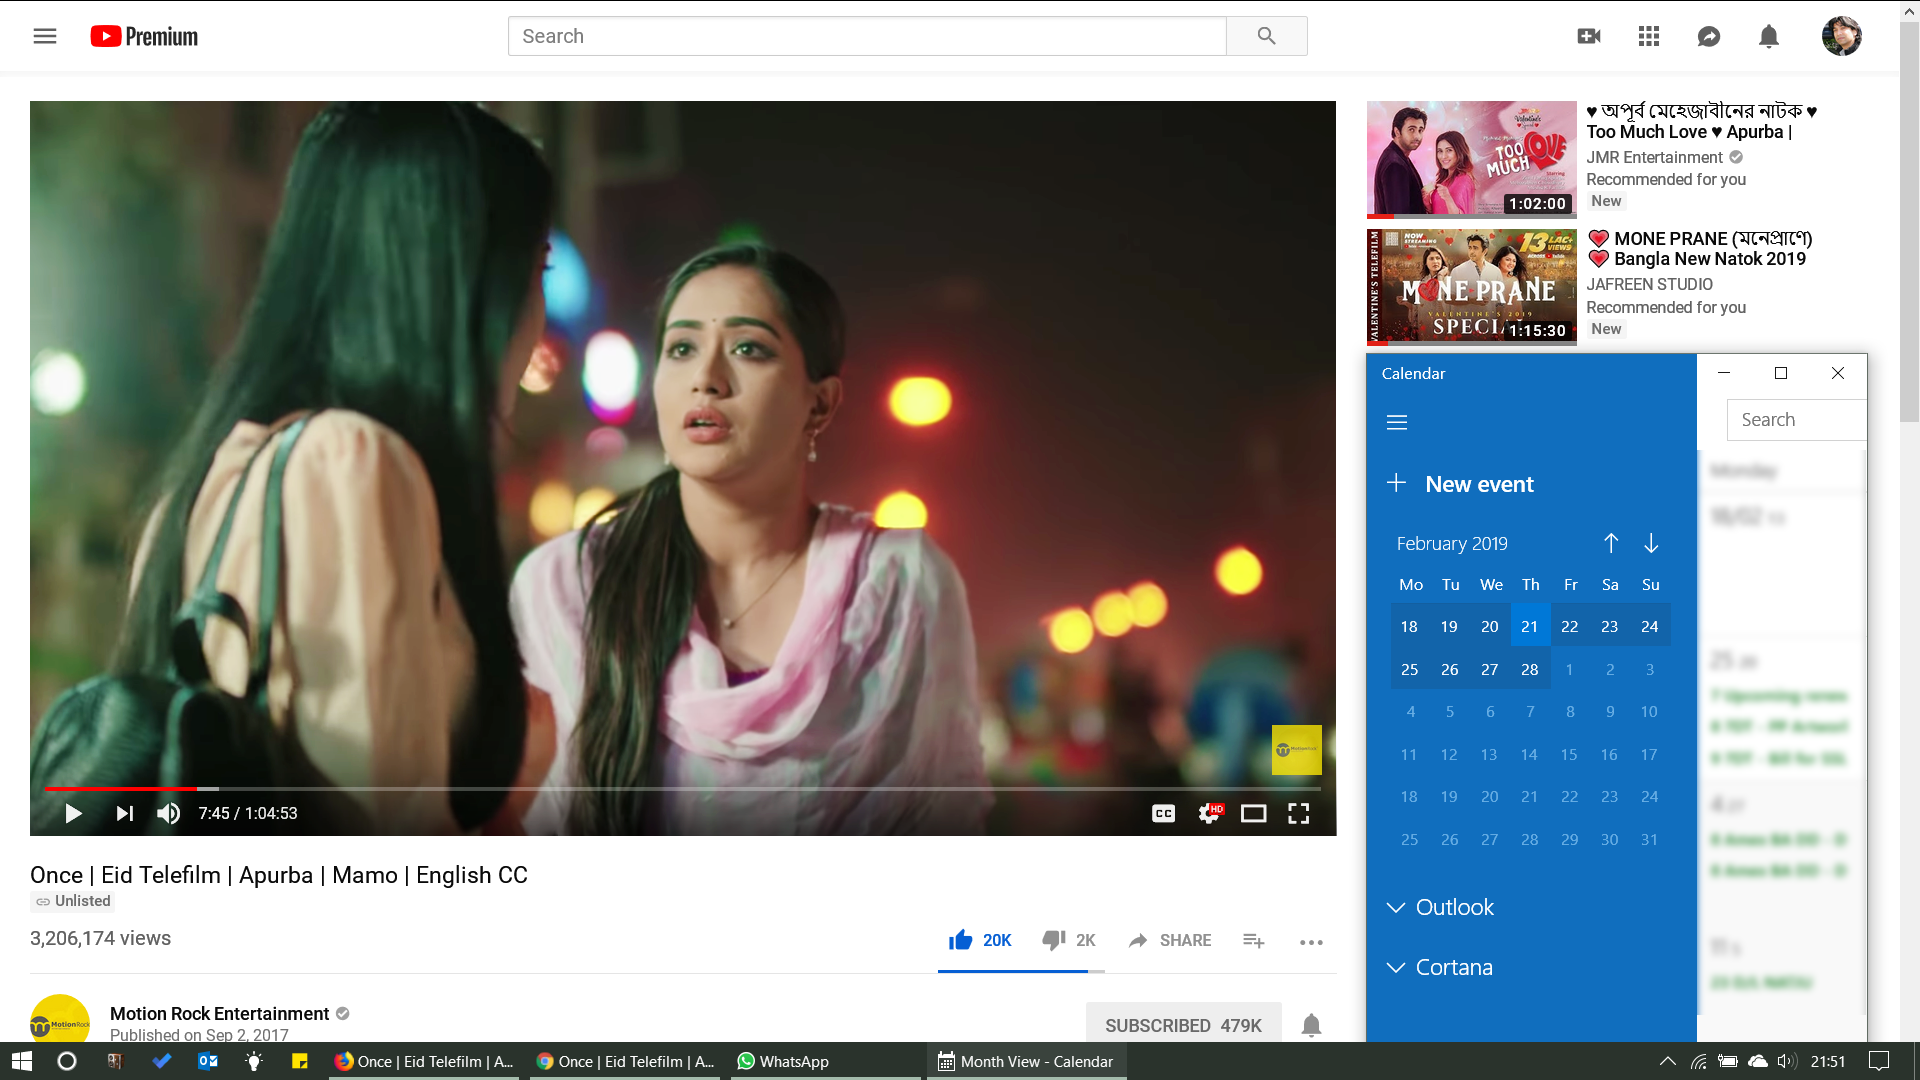Viewport: 1920px width, 1080px height.
Task: Open the save to playlist icon
Action: (x=1254, y=940)
